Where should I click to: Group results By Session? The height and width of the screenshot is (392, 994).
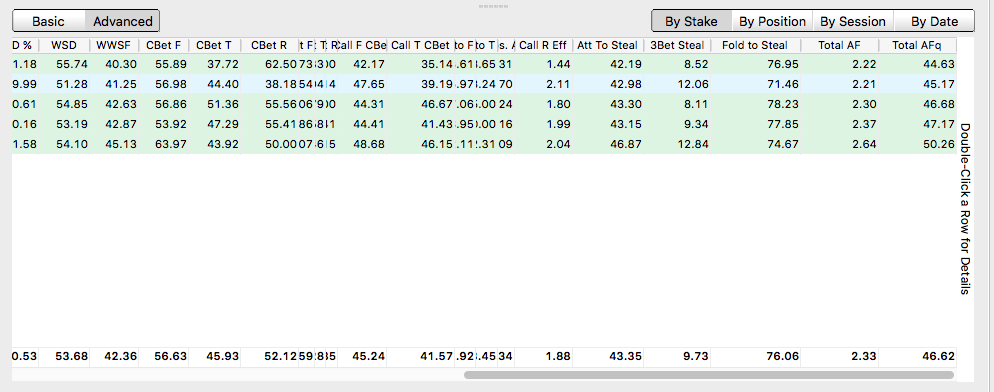(x=853, y=21)
